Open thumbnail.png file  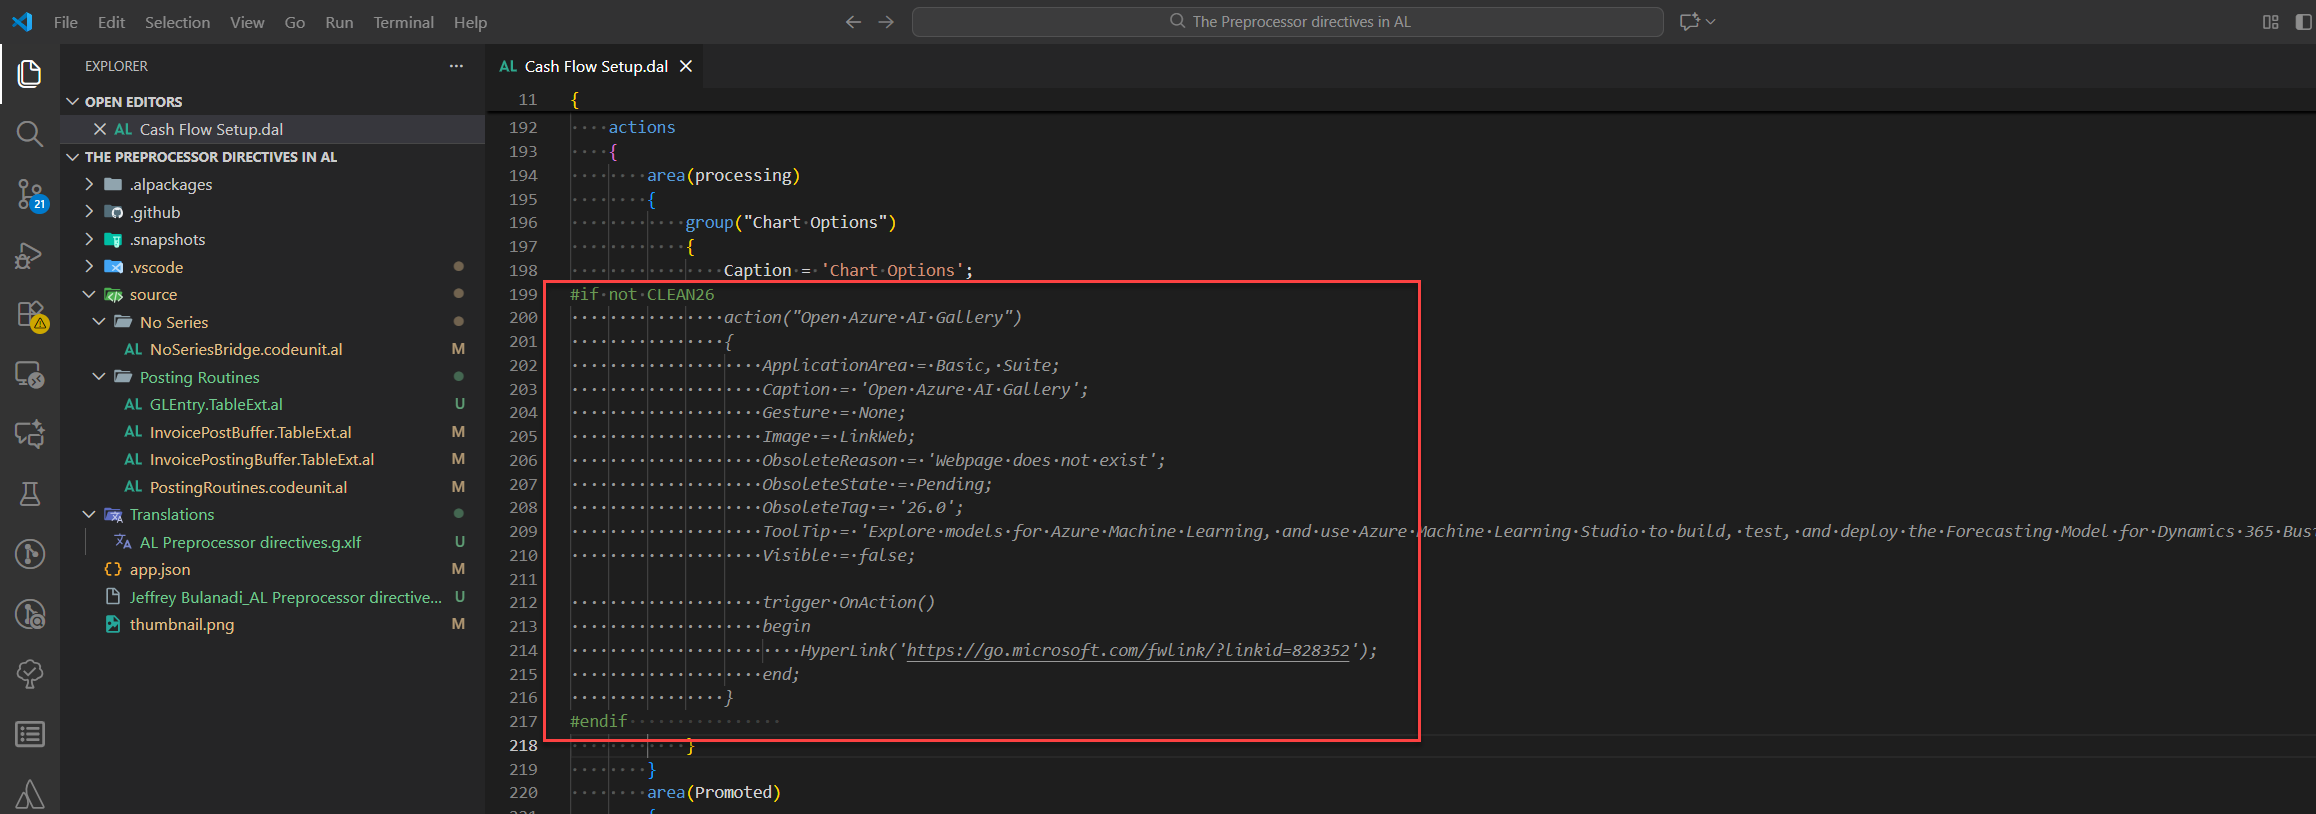click(182, 624)
